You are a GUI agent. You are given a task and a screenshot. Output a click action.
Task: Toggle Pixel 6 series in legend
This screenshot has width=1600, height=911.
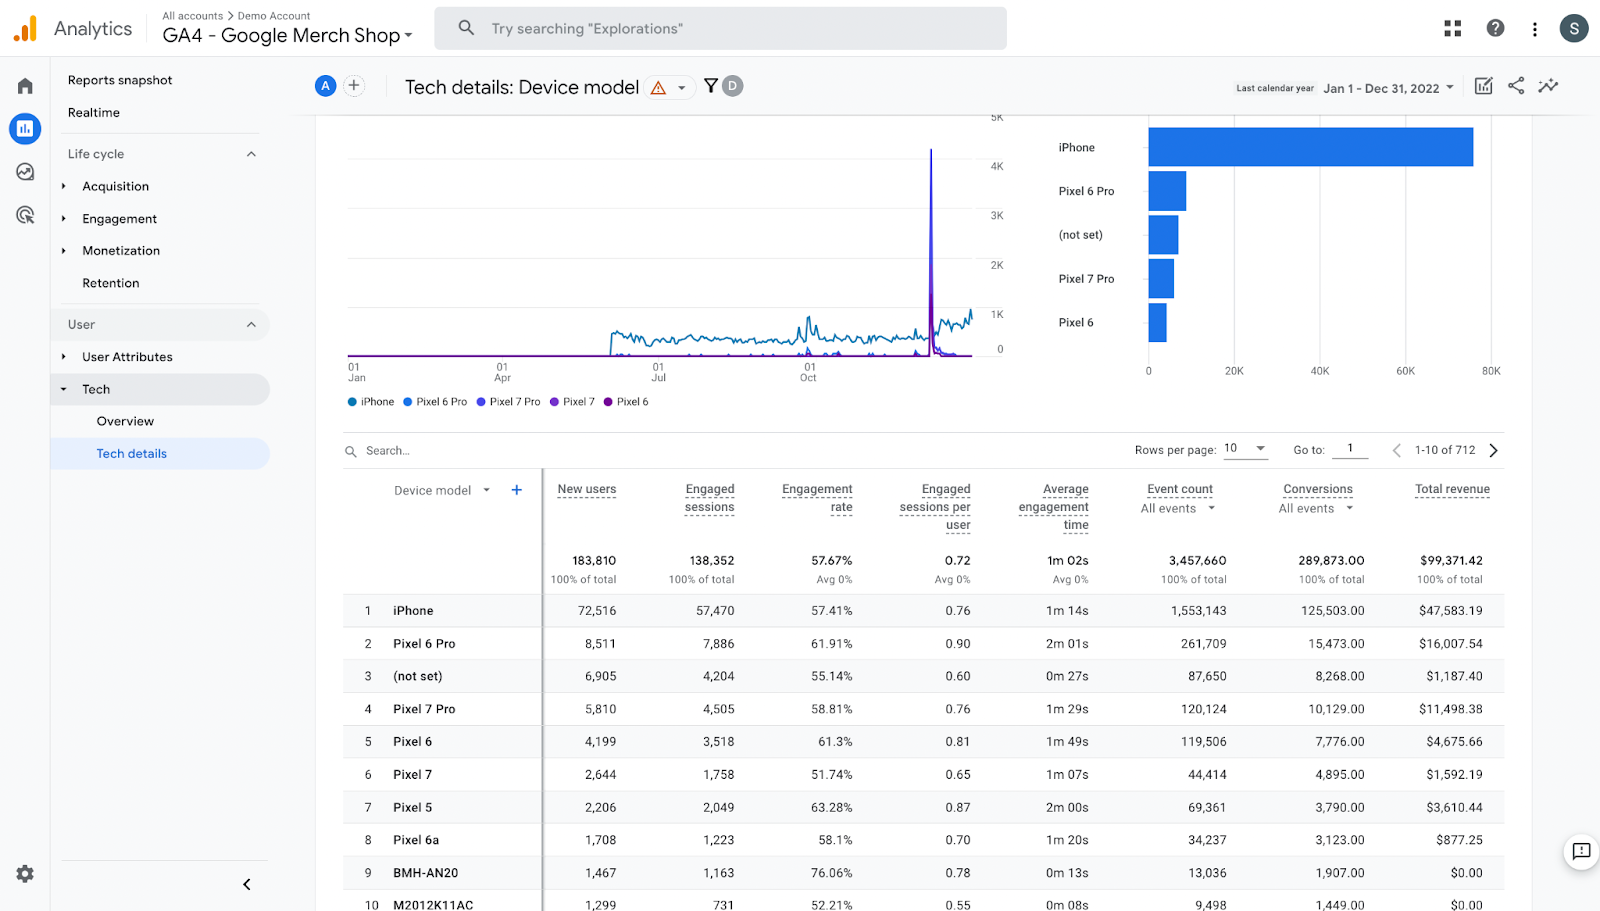tap(626, 402)
